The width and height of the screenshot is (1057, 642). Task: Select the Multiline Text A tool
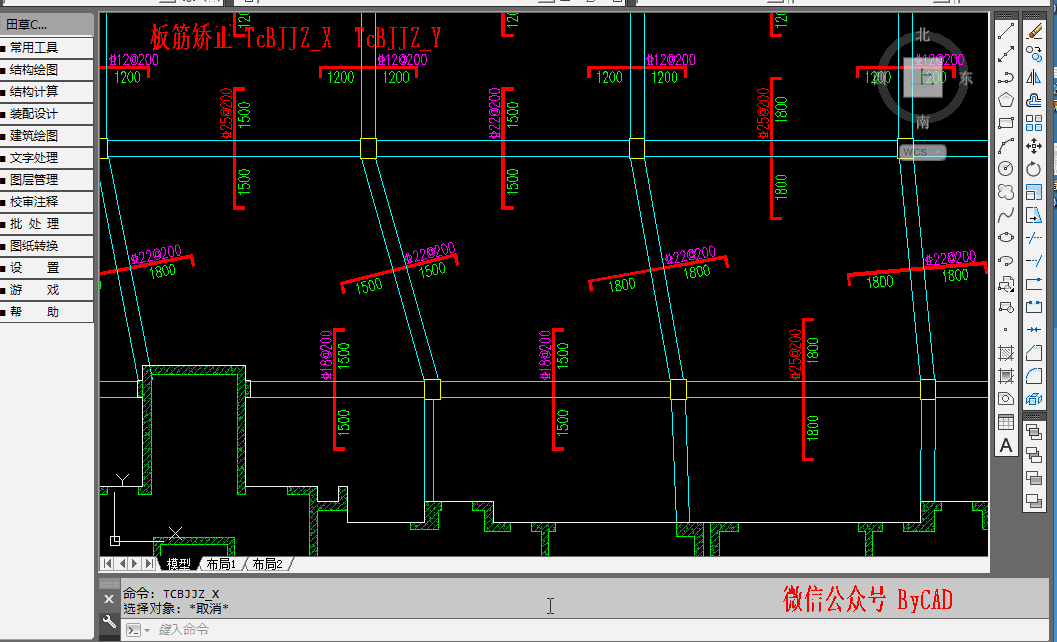1006,446
